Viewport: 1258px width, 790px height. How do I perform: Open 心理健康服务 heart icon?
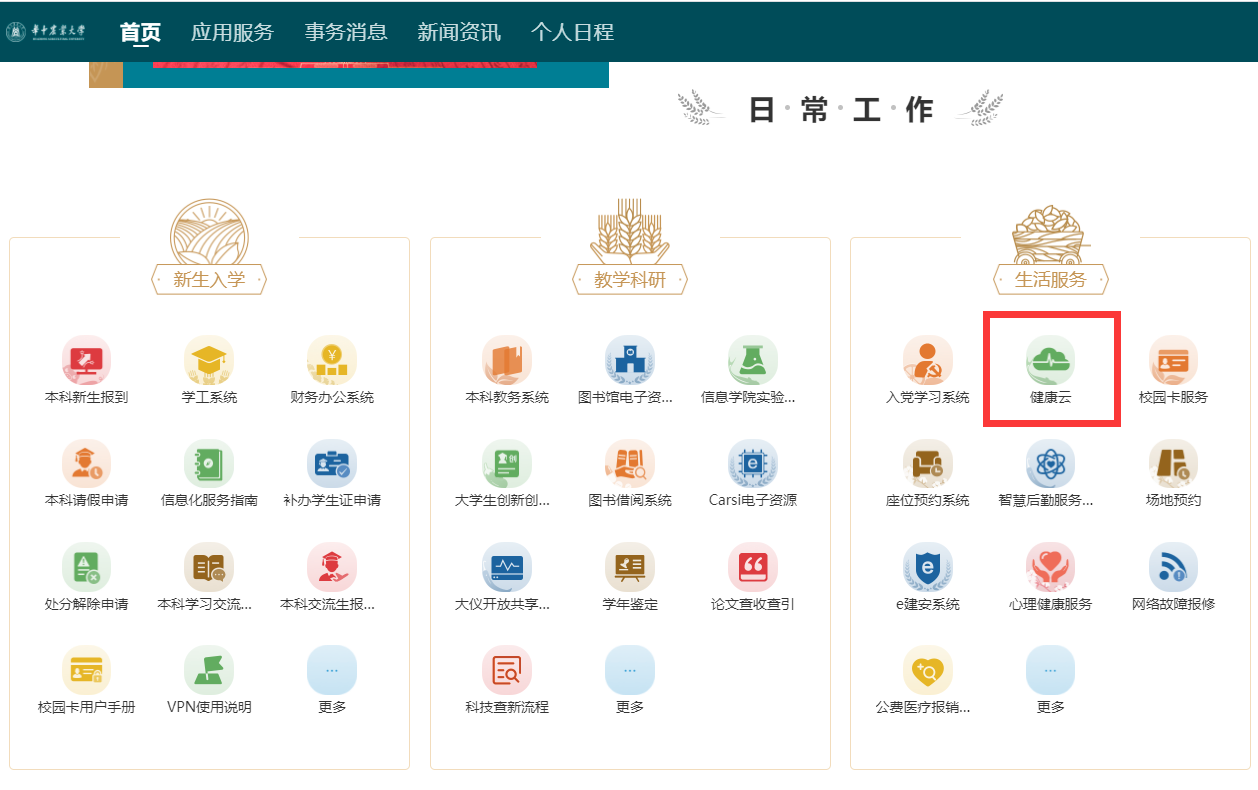pos(1050,569)
